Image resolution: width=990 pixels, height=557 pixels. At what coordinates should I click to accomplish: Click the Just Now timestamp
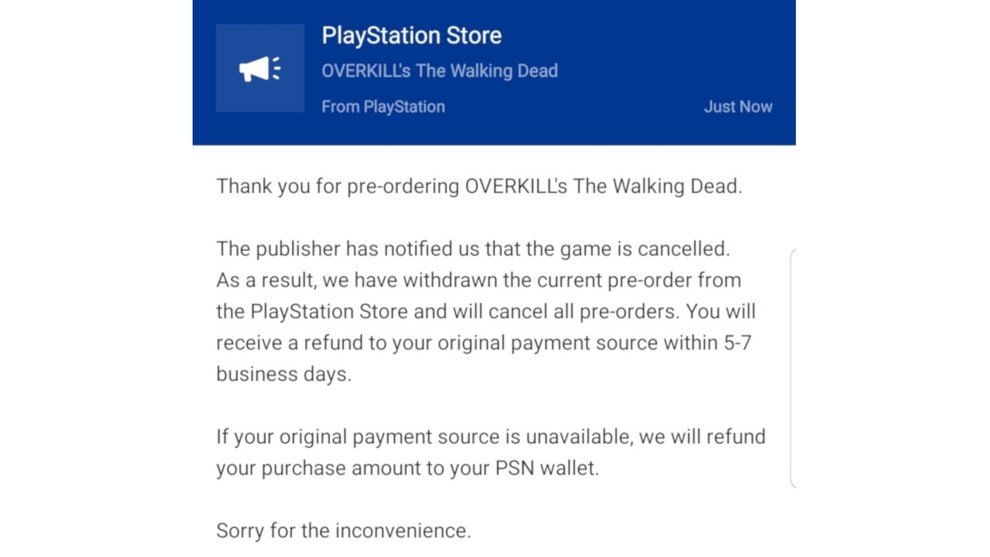738,107
